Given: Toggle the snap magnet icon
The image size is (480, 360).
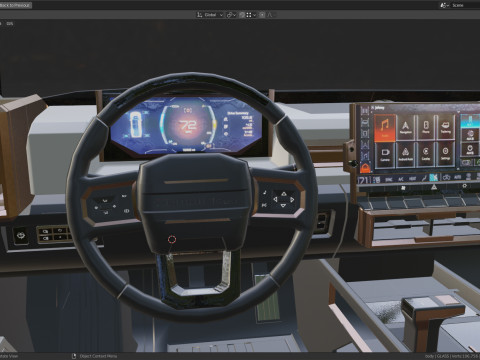Looking at the screenshot, I should pyautogui.click(x=242, y=15).
